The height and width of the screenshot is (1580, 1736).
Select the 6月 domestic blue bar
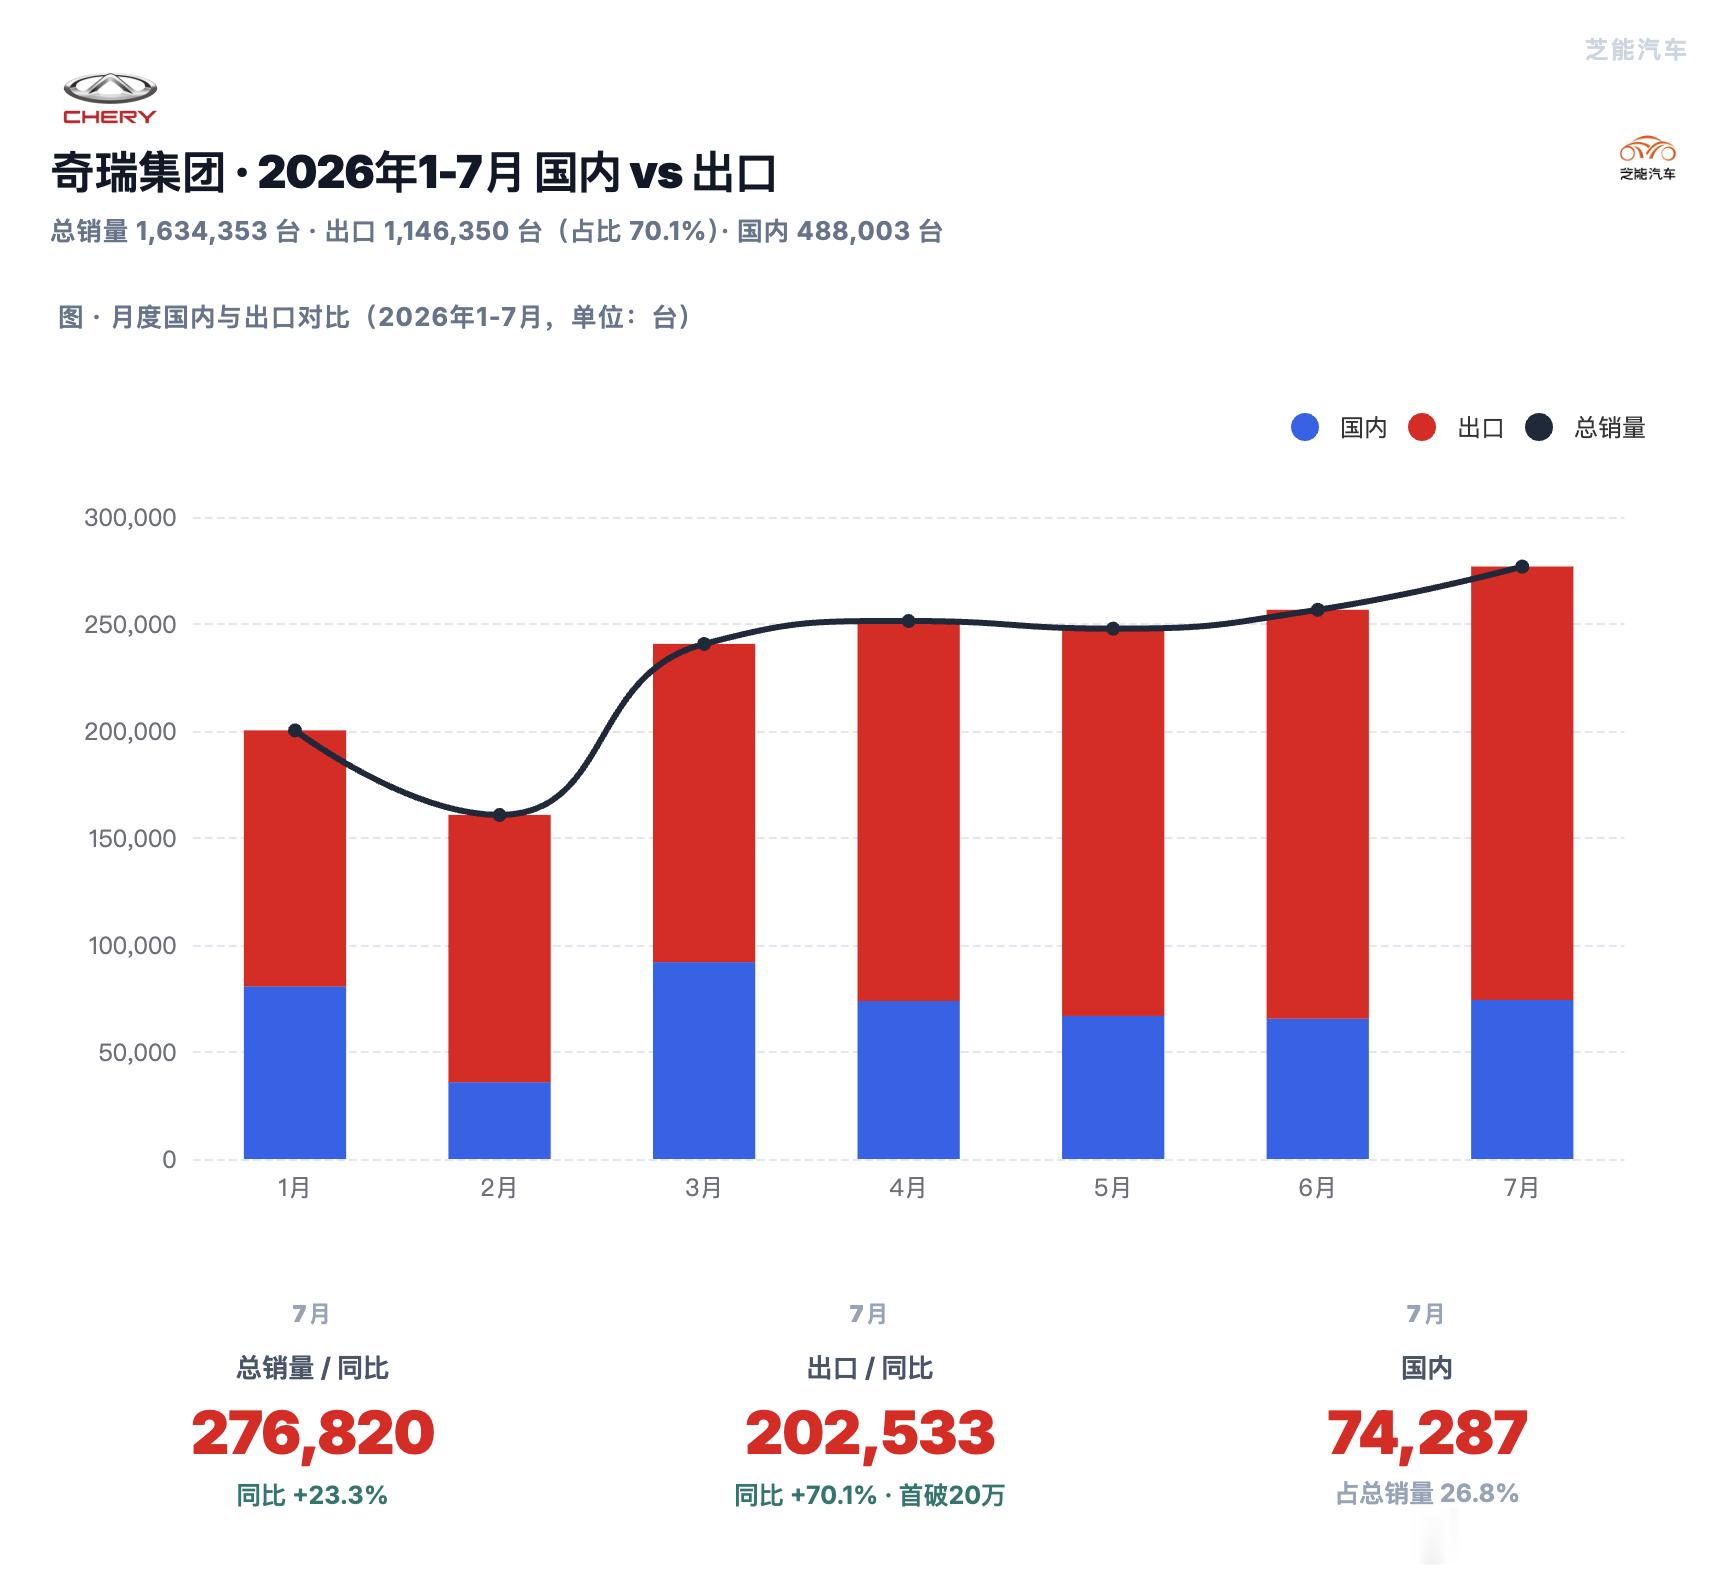[x=1317, y=1089]
